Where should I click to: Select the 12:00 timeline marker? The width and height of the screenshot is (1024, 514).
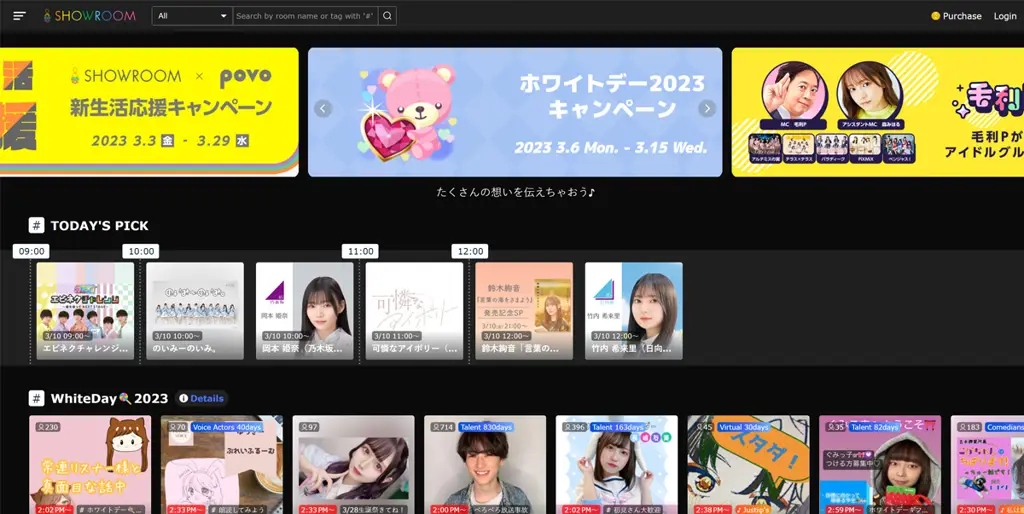click(x=470, y=251)
